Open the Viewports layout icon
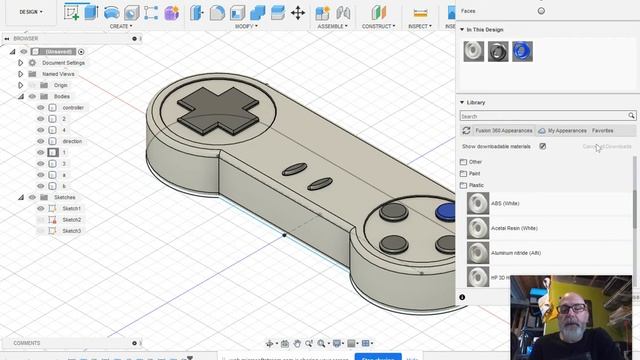The image size is (640, 360). coord(366,344)
